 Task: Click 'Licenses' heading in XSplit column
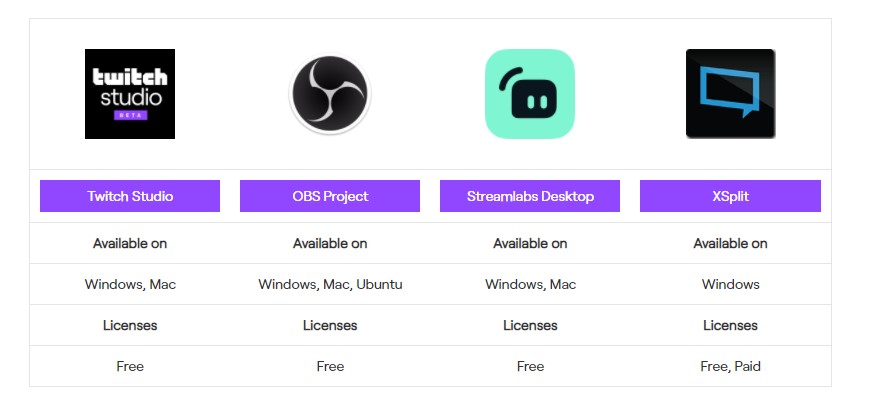730,325
